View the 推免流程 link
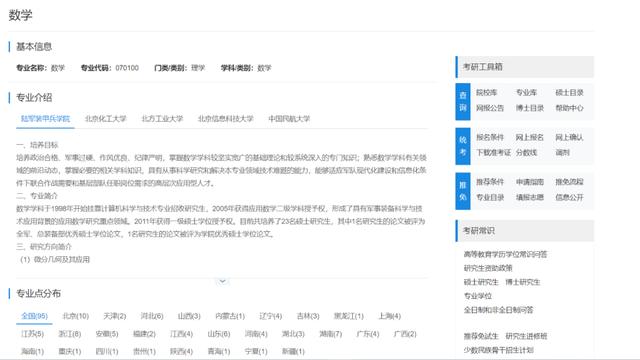Viewport: 640px width, 360px height. tap(569, 182)
